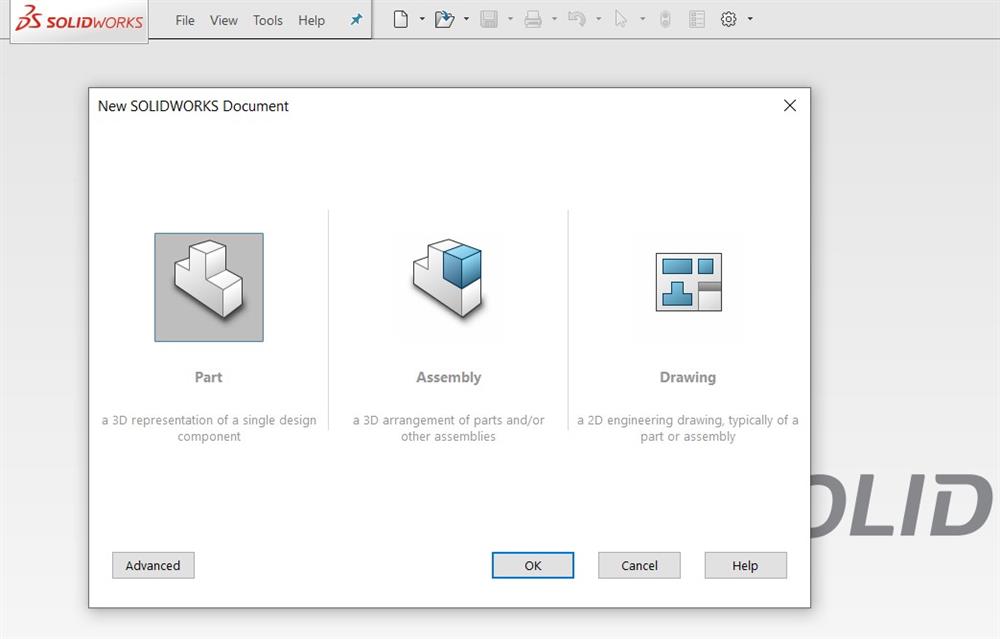Open the Tools menu
Viewport: 1000px width, 639px height.
click(268, 20)
